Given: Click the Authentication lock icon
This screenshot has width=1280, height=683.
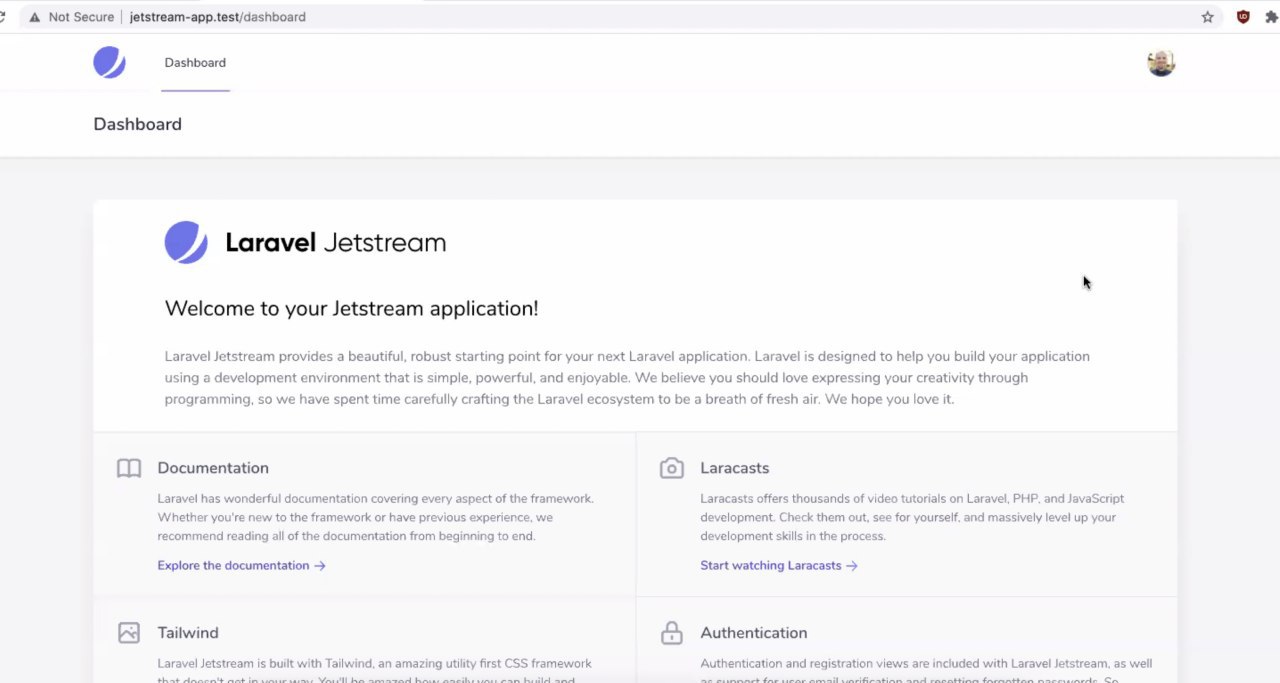Looking at the screenshot, I should tap(672, 633).
